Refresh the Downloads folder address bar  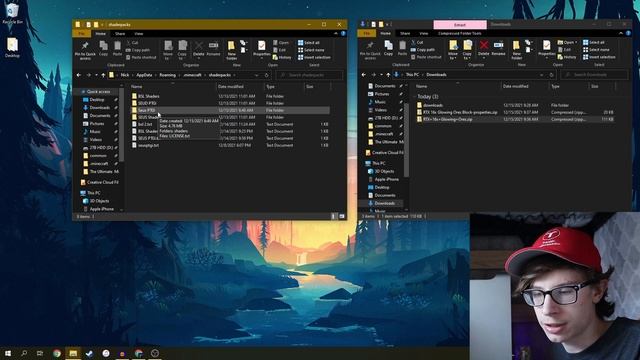[551, 75]
